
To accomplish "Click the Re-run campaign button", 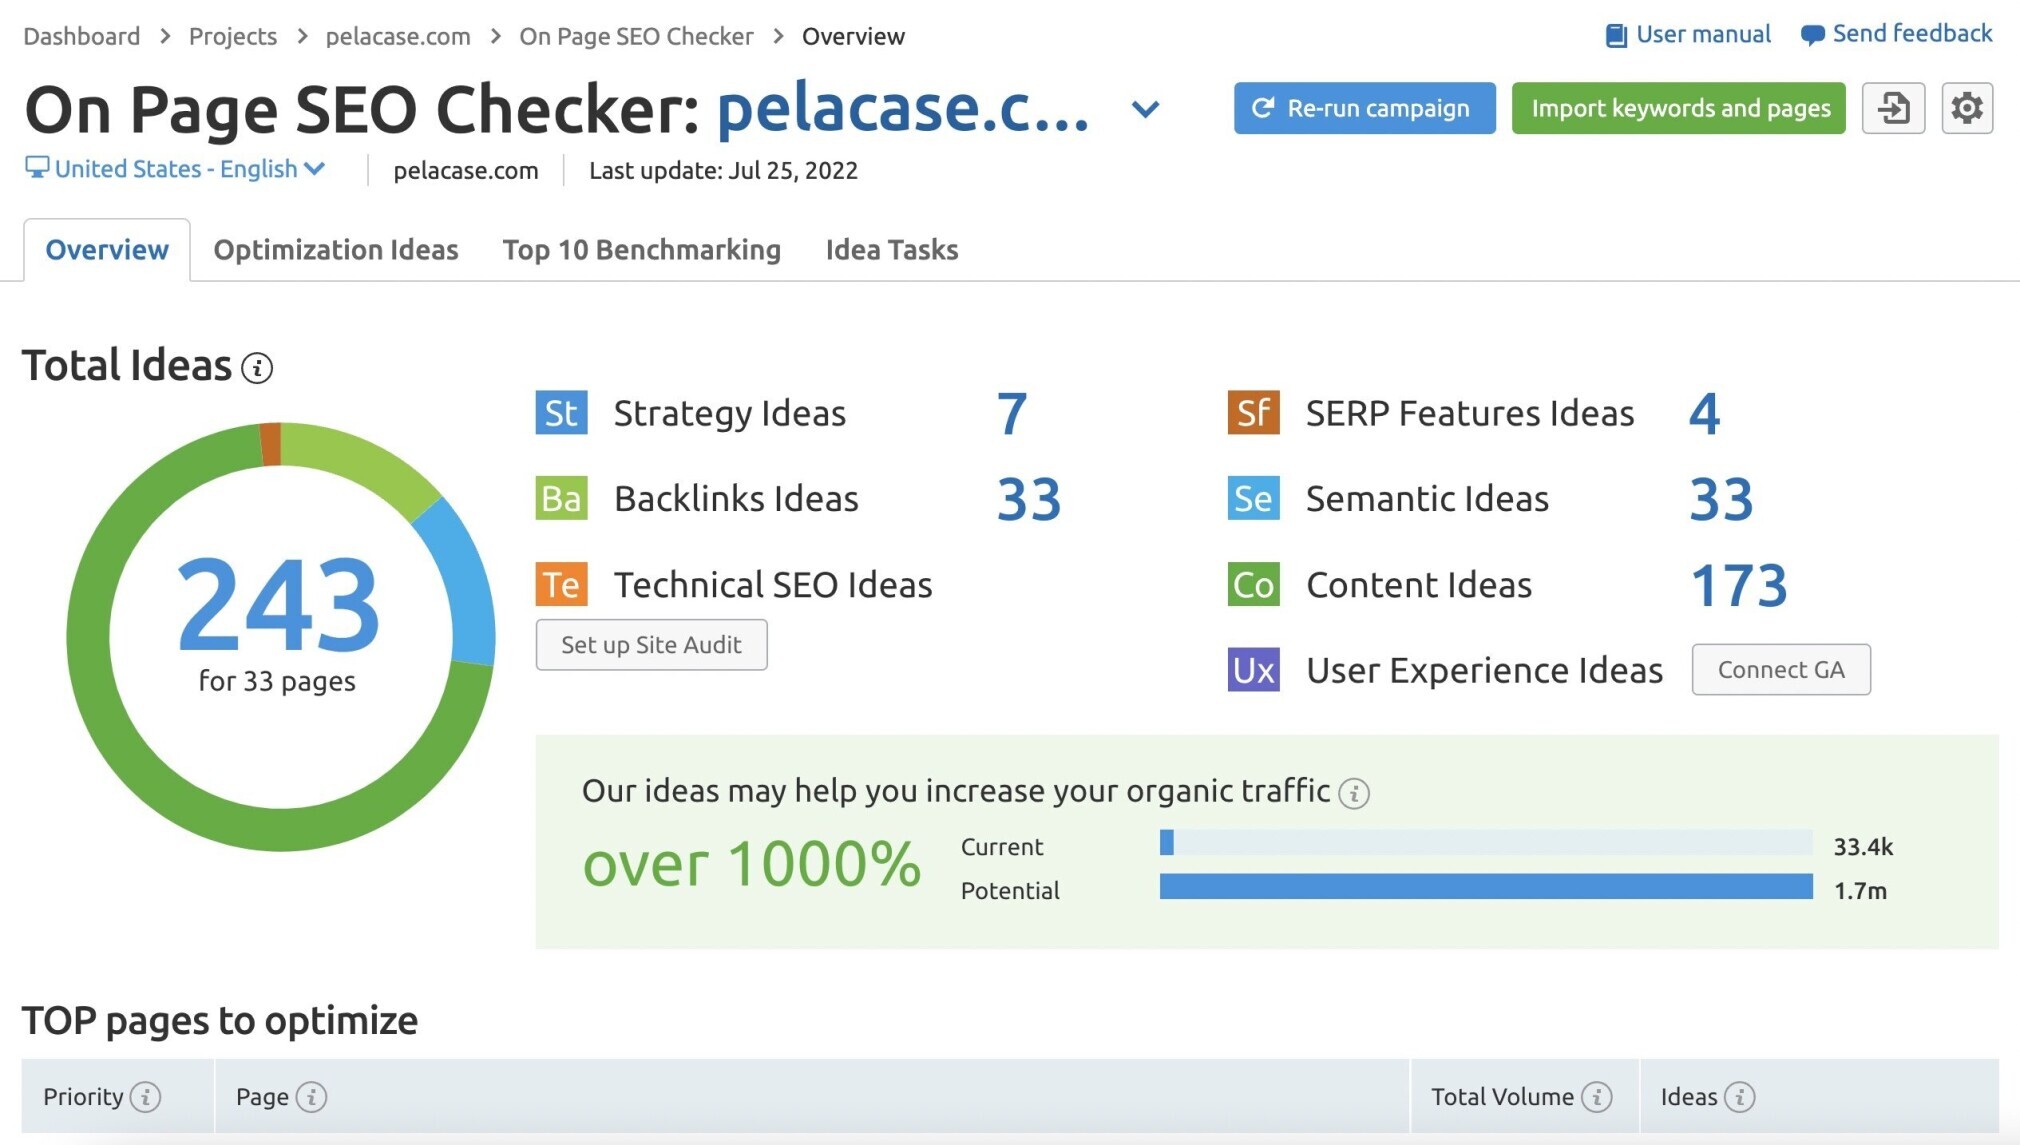I will (1365, 108).
